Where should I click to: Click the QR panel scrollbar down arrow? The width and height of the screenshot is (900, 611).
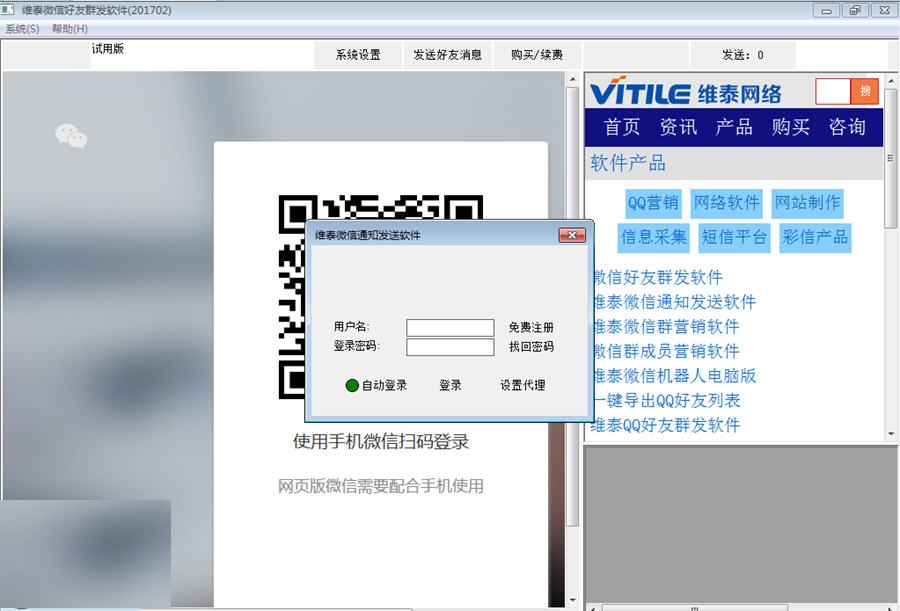(x=572, y=600)
